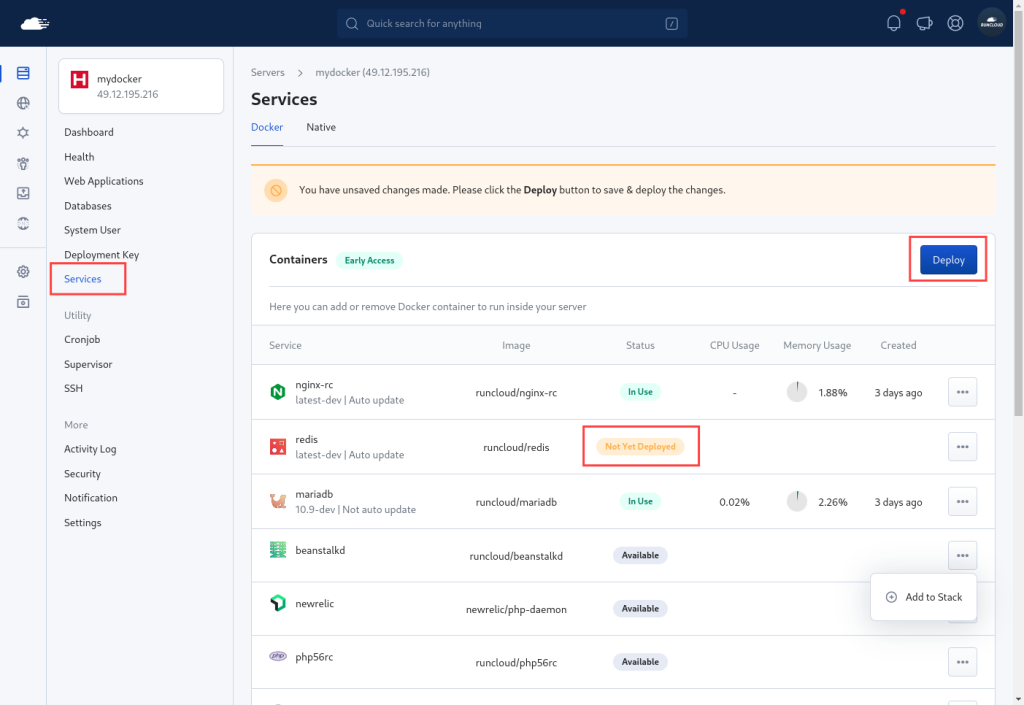Screen dimensions: 1024x705
Task: Click the beanstalkd service icon
Action: point(278,550)
